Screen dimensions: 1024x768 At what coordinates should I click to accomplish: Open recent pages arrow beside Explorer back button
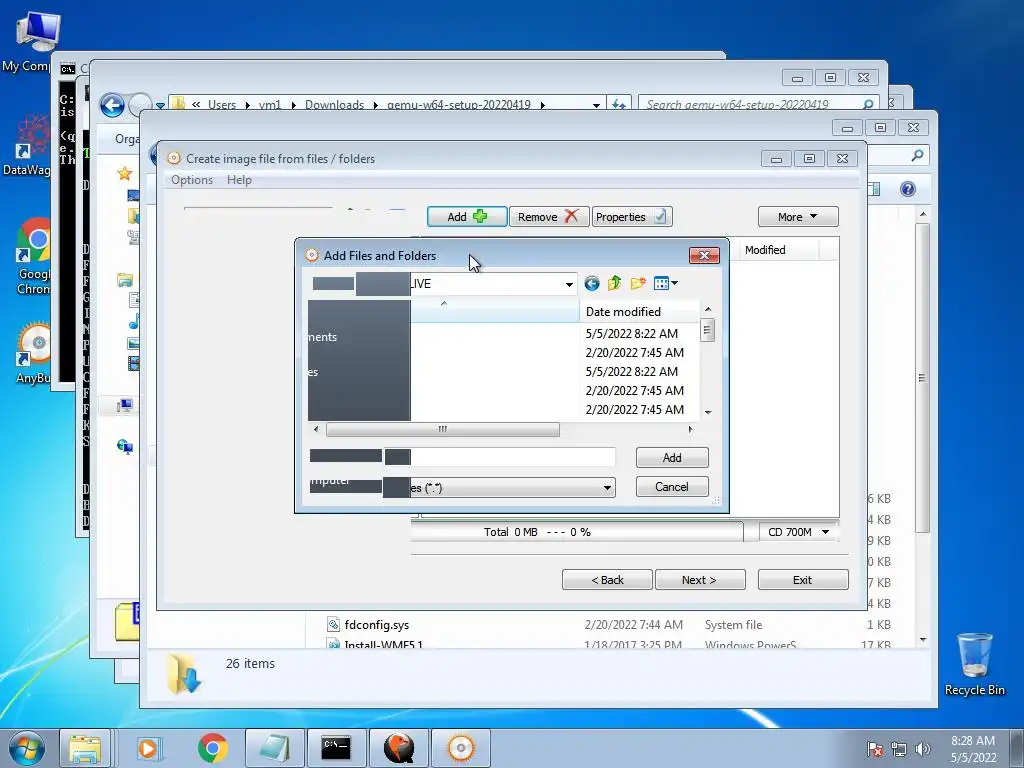pos(160,105)
